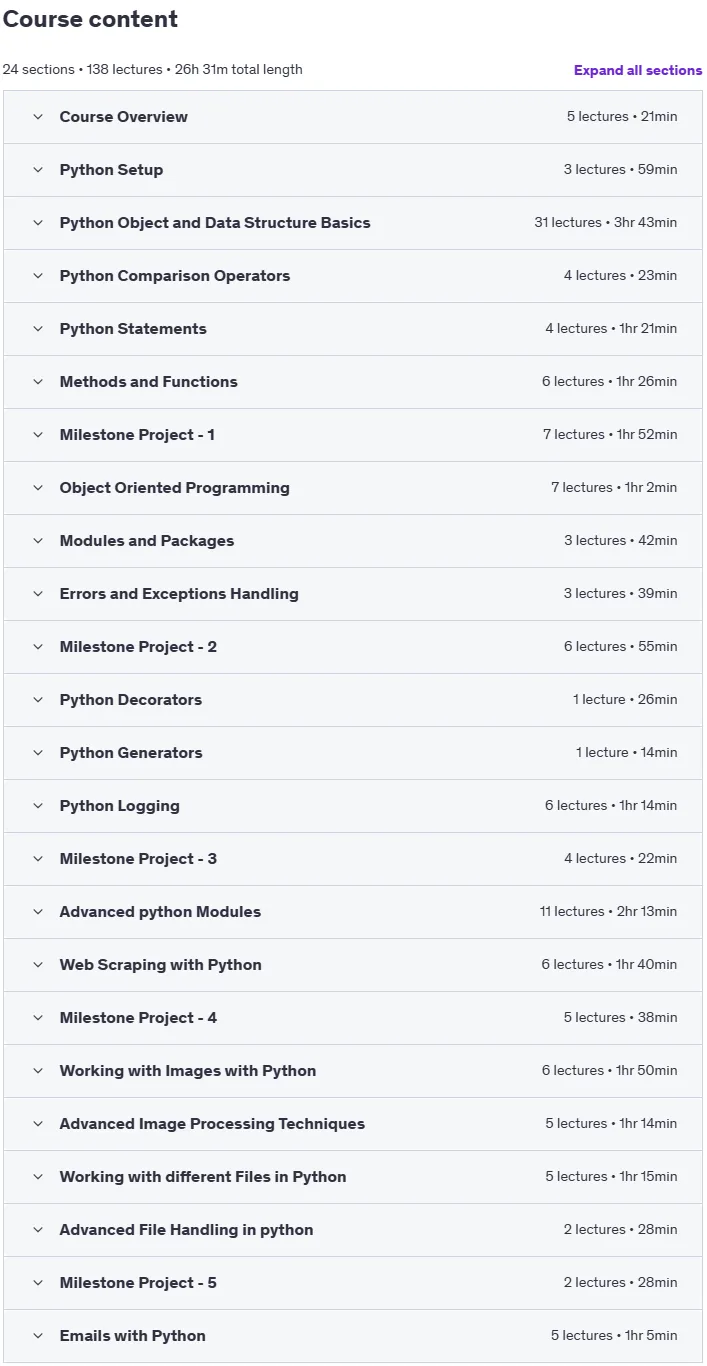
Task: Select the Python Generators section title
Action: (131, 753)
